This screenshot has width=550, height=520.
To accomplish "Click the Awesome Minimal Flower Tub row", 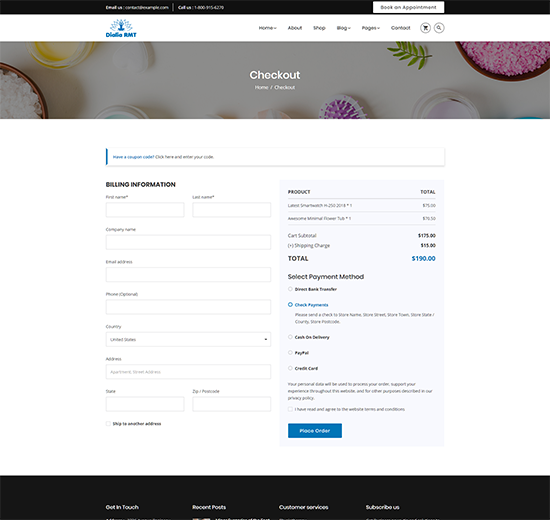I will click(362, 218).
